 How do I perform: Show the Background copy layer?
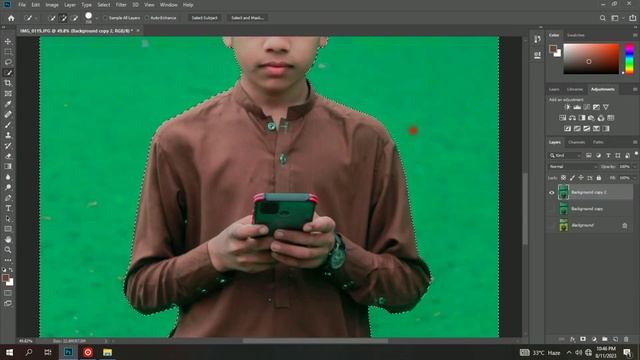pos(551,209)
